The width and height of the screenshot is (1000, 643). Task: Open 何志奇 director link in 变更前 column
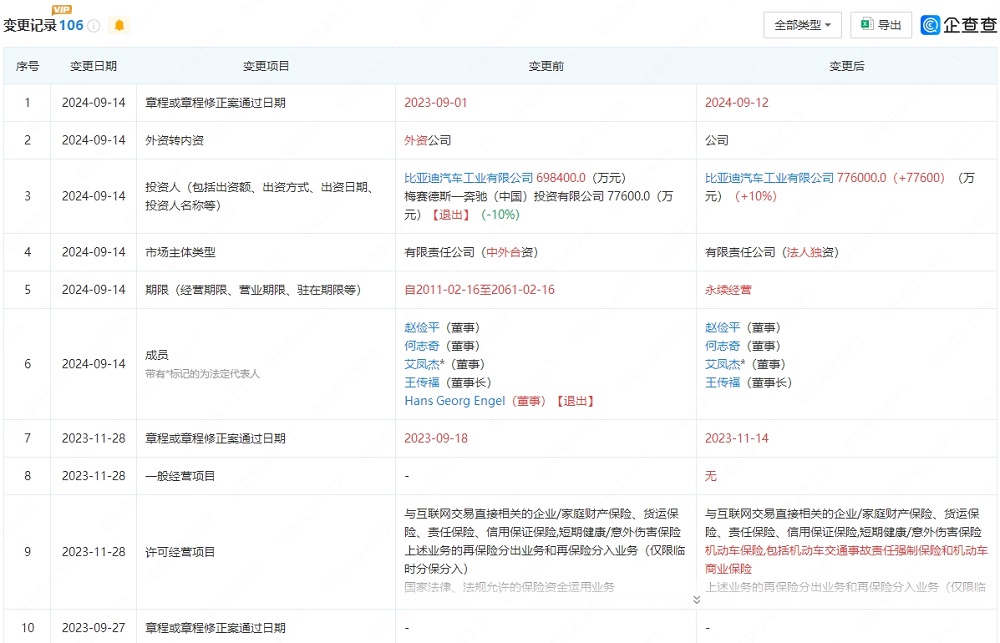pyautogui.click(x=421, y=345)
